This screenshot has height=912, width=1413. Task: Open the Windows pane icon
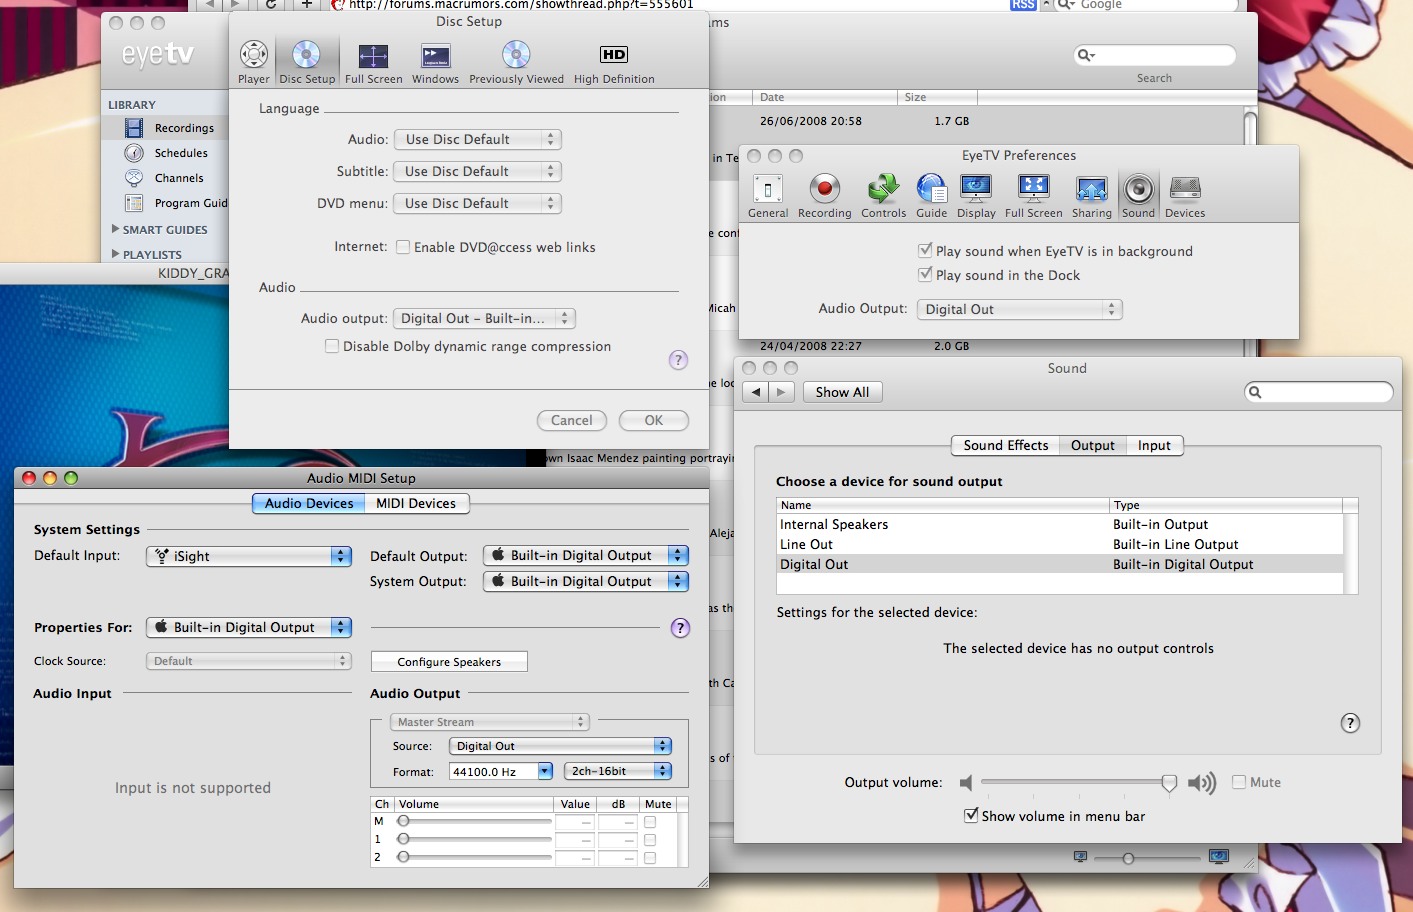pyautogui.click(x=435, y=62)
